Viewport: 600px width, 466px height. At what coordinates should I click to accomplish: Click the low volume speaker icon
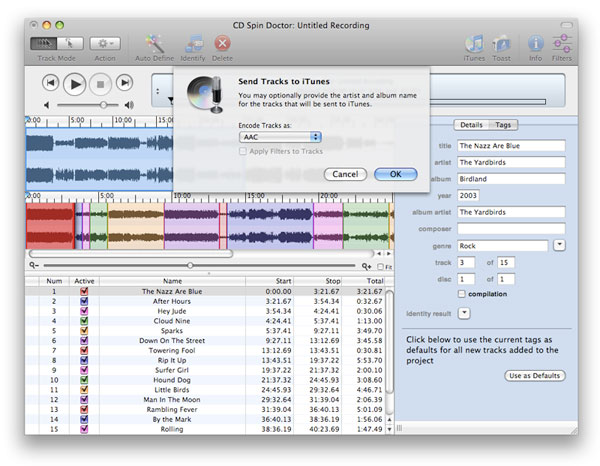47,105
